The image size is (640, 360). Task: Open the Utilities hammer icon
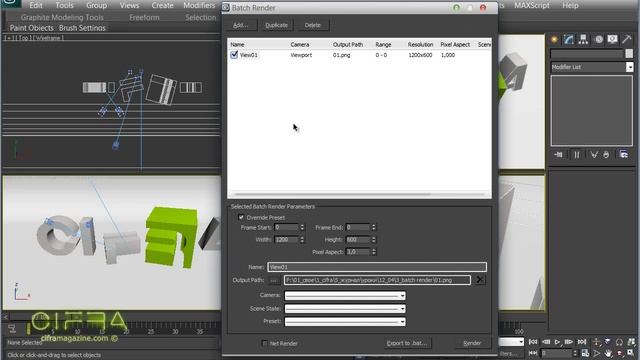(627, 39)
